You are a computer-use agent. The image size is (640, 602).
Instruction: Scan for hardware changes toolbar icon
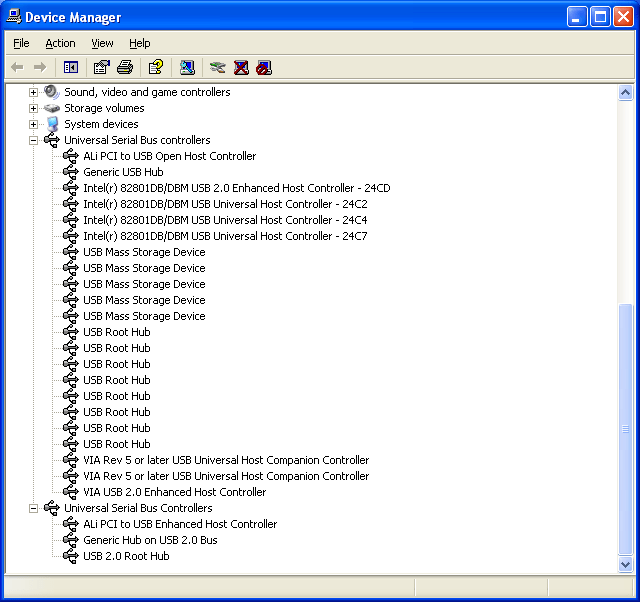[187, 67]
